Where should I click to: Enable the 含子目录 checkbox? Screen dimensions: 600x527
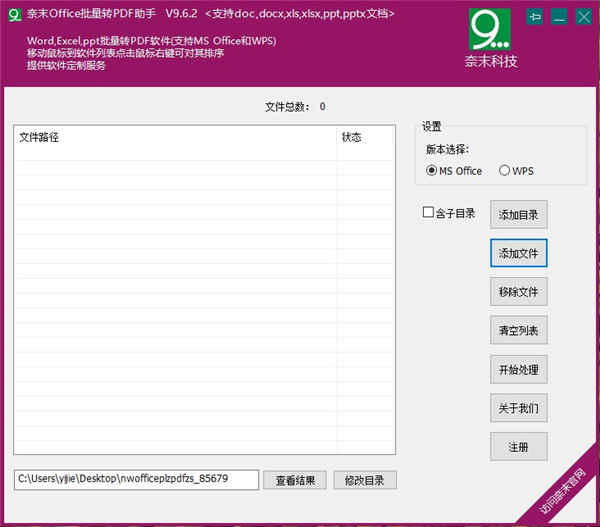(428, 213)
